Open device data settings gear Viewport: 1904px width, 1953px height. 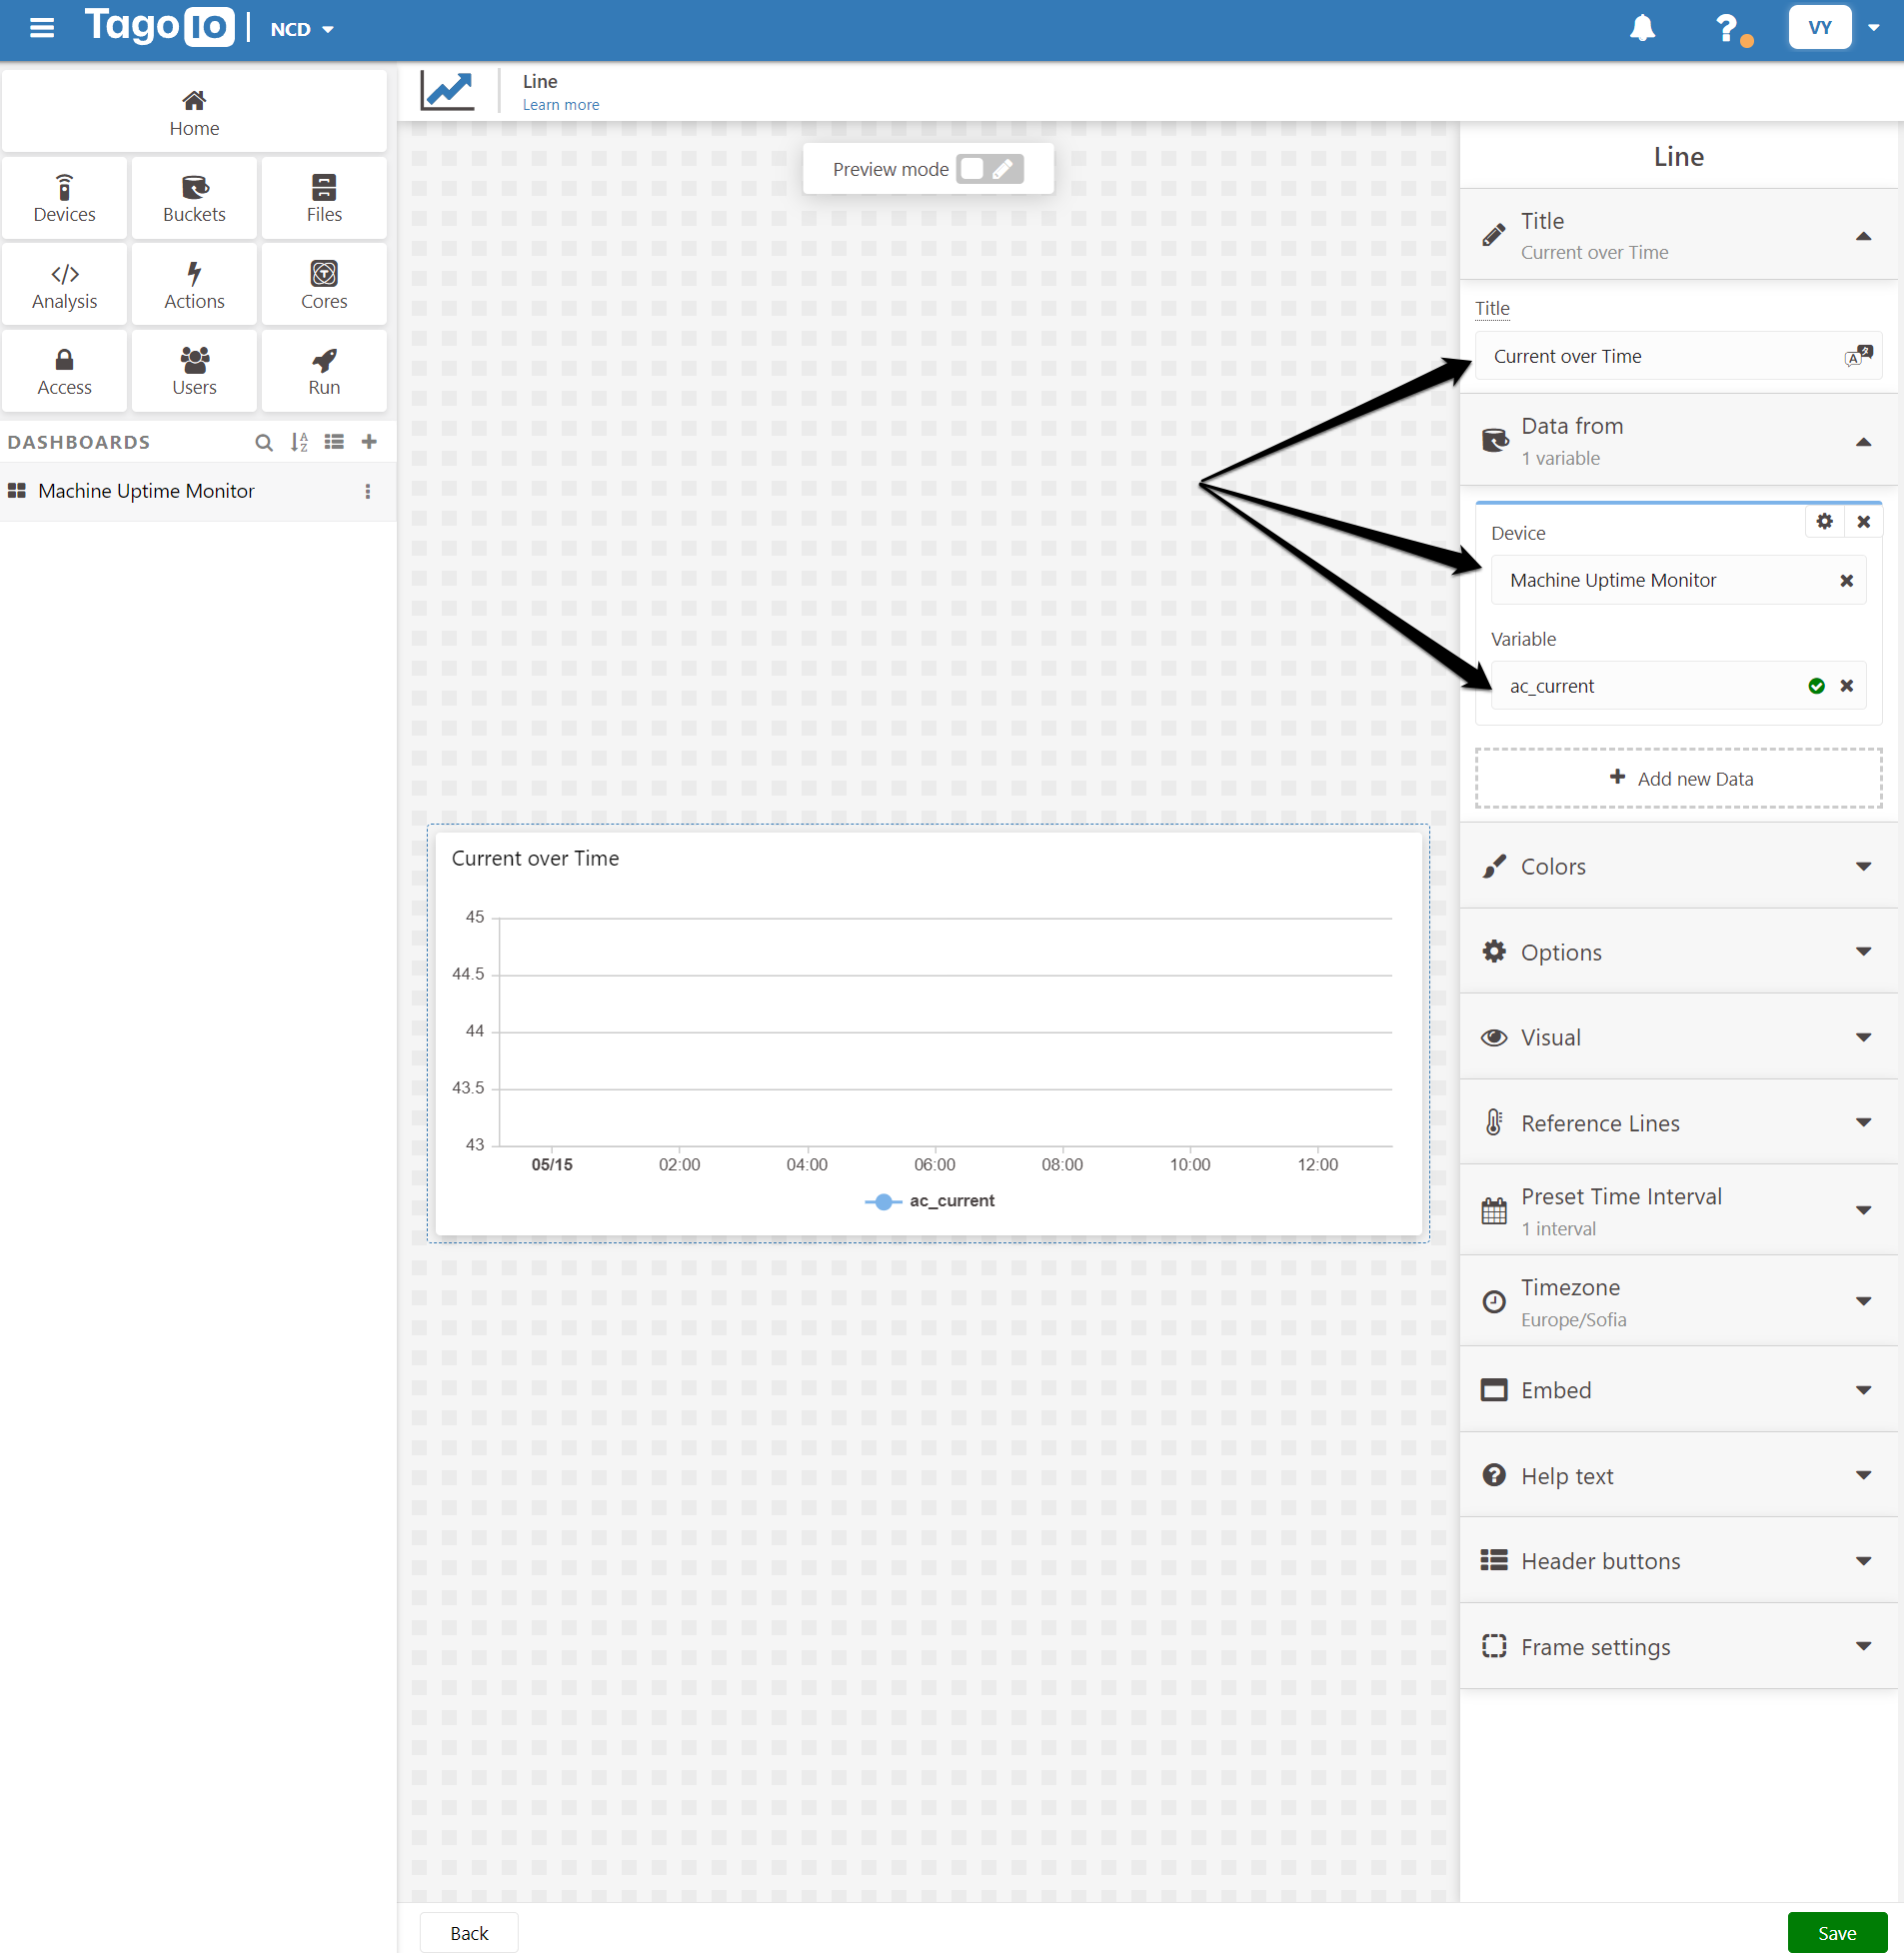click(1824, 521)
